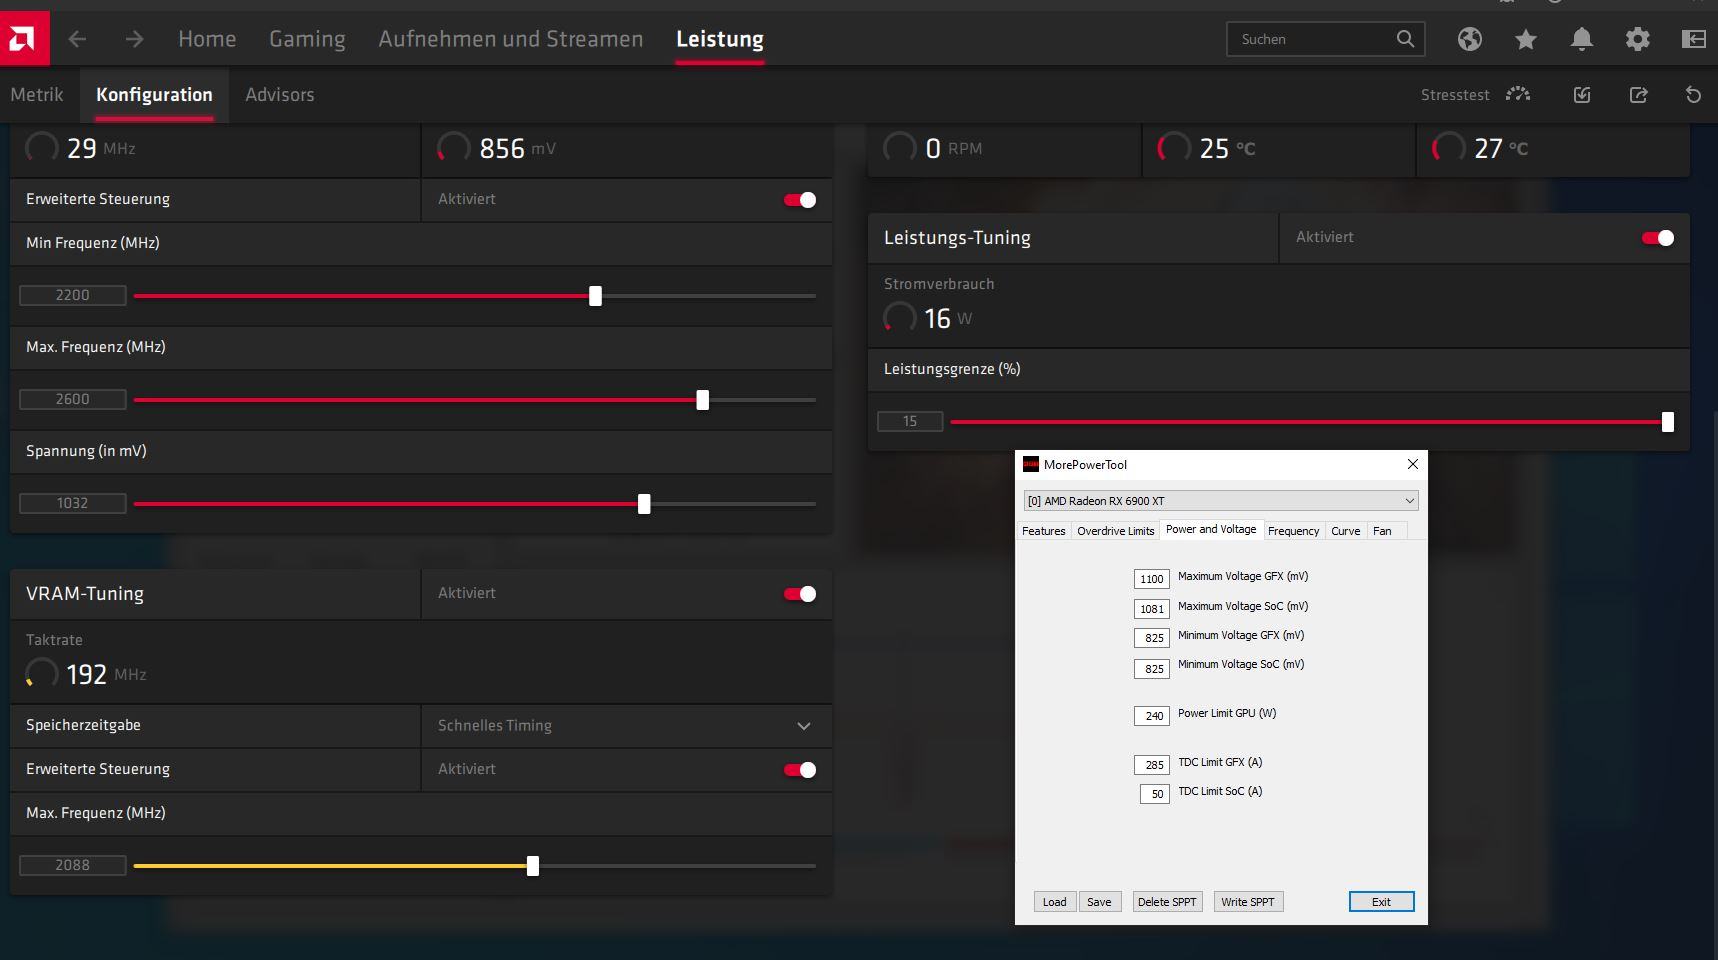
Task: Reset tuning with the undo arrow icon
Action: point(1693,95)
